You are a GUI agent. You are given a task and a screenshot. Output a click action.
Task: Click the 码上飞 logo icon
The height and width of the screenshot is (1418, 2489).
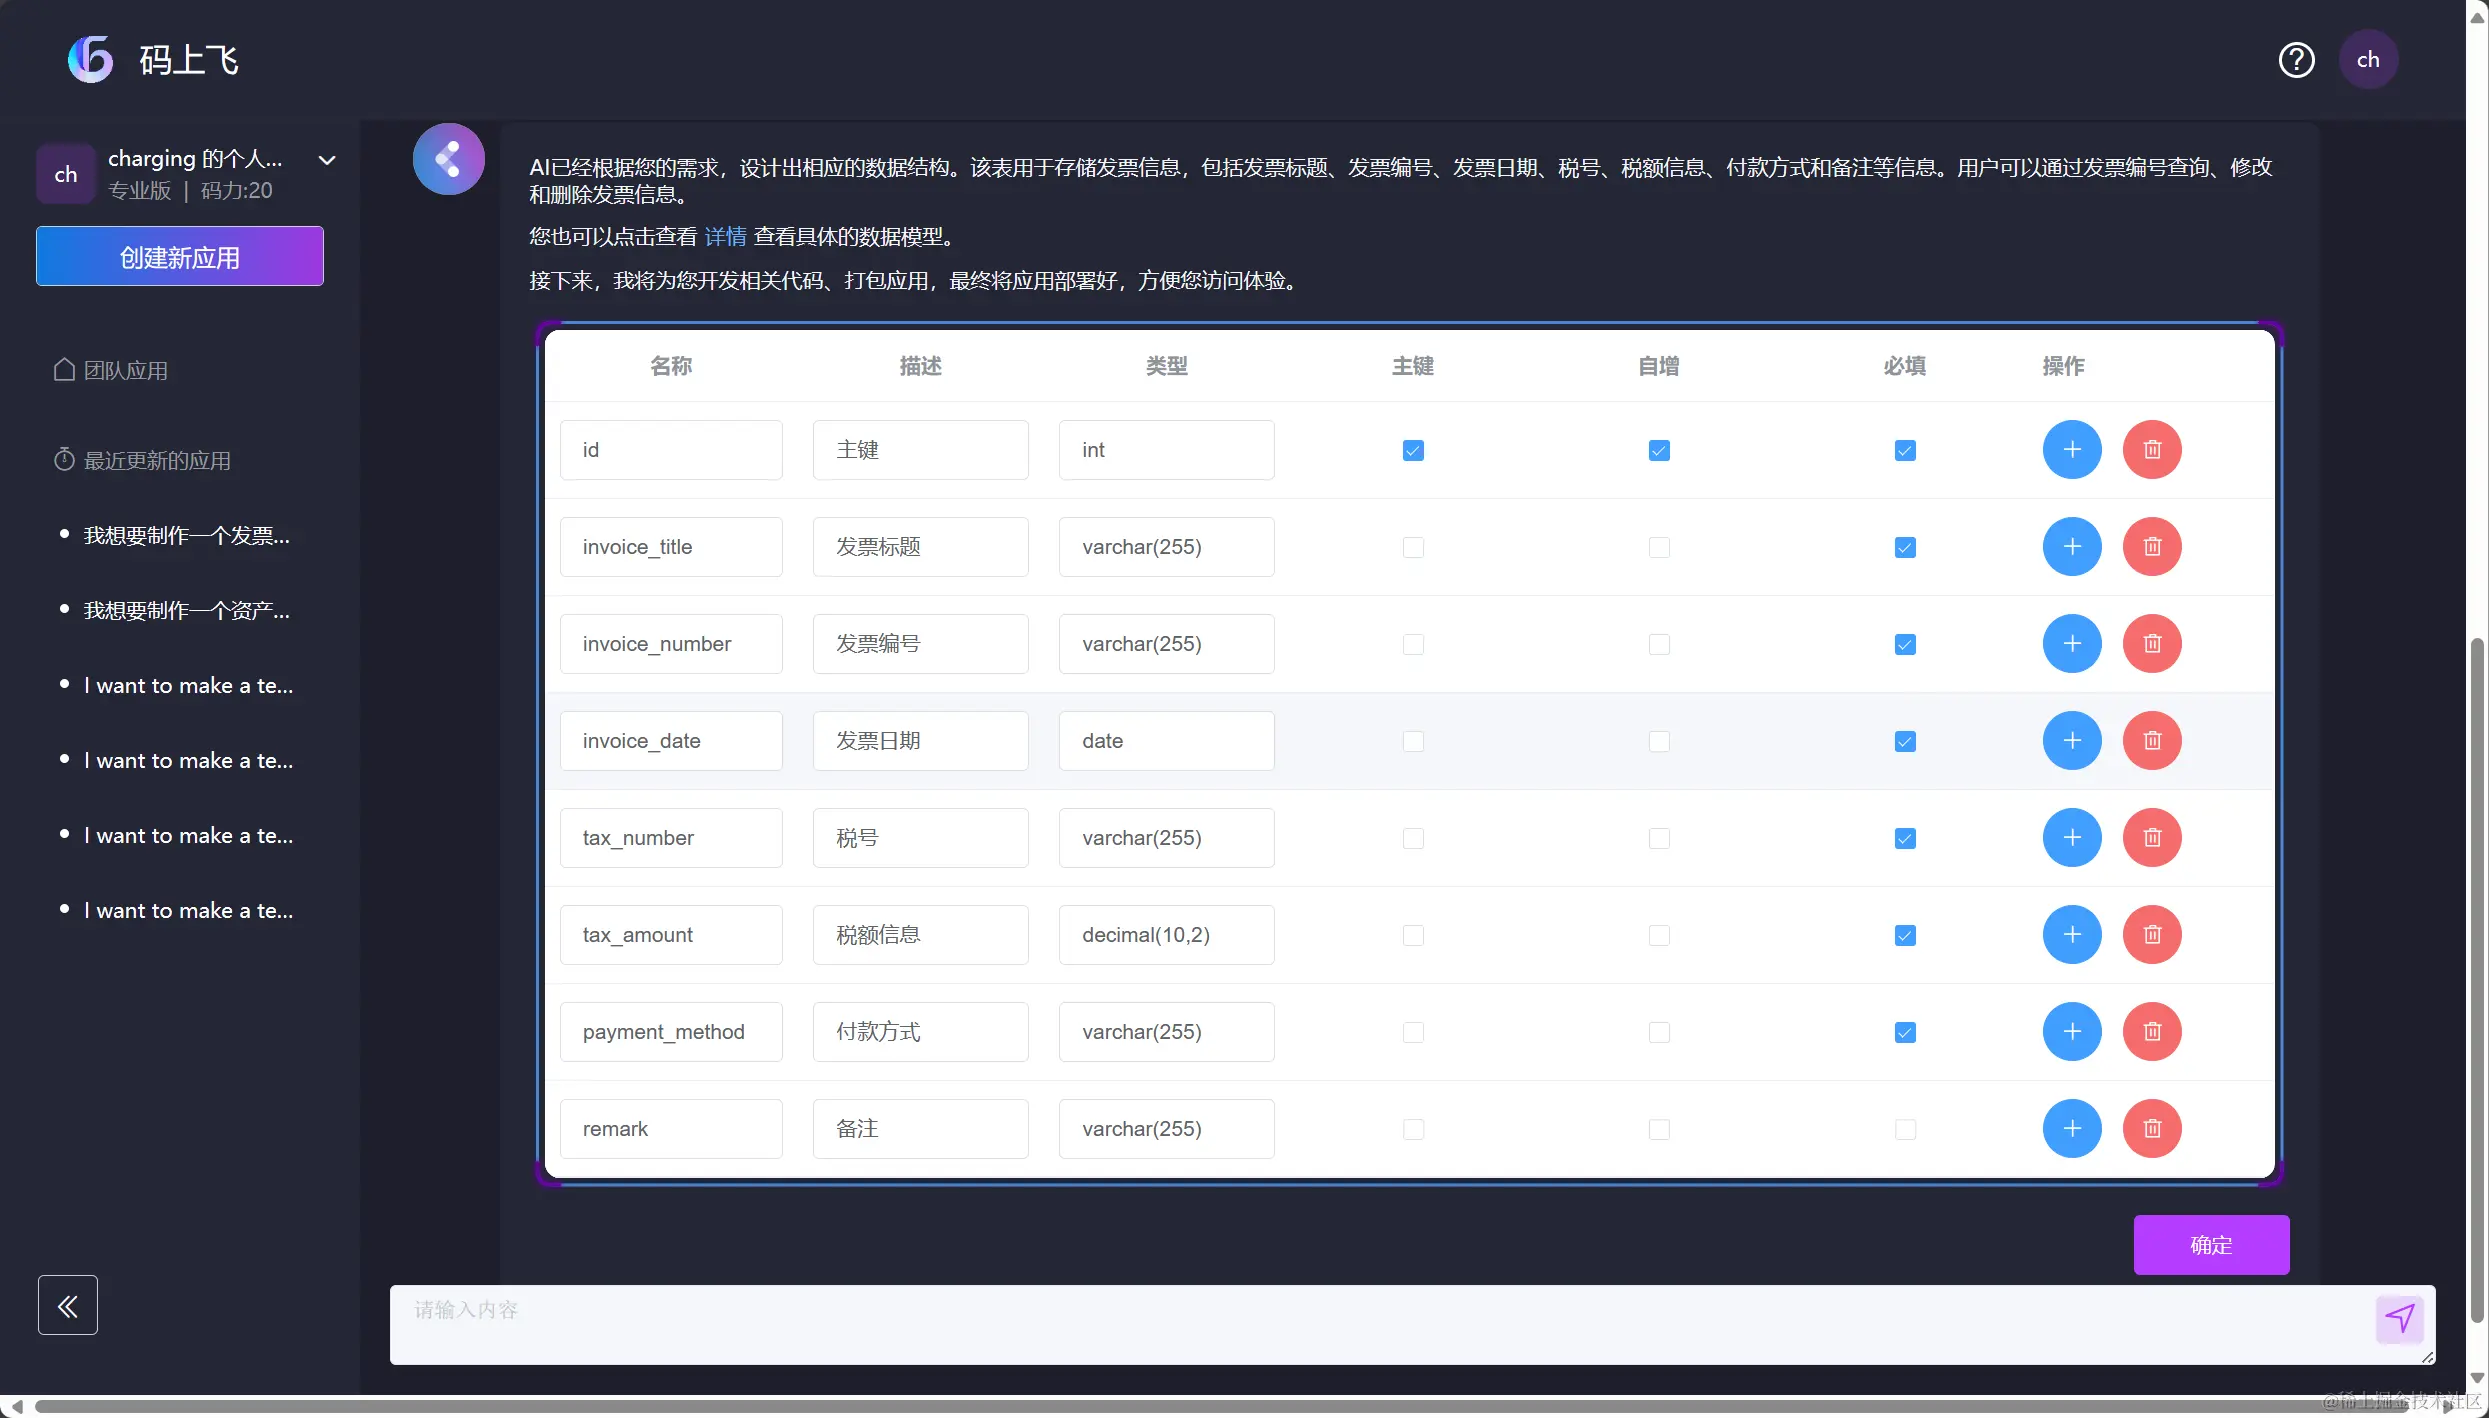point(91,60)
